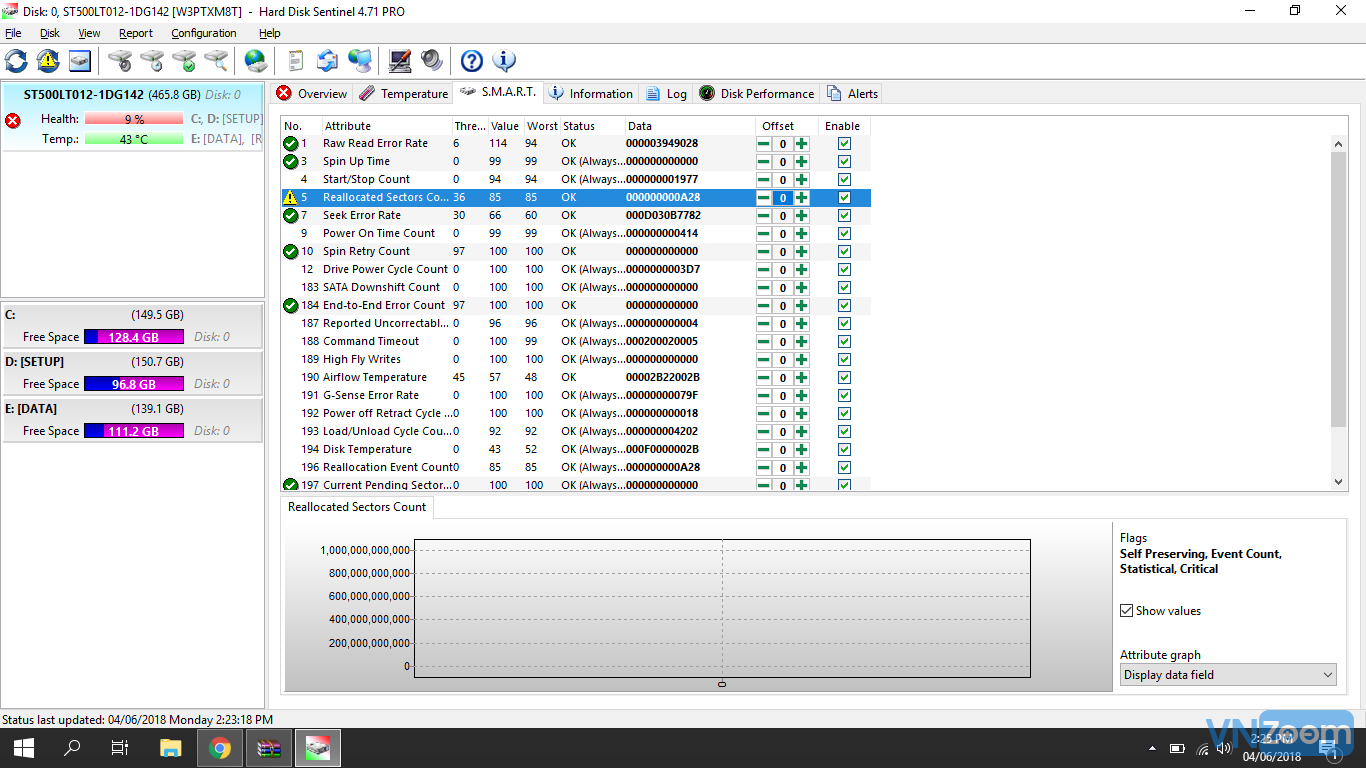The image size is (1366, 768).
Task: Click the offset input for Reallocated Sectors Count
Action: coord(783,197)
